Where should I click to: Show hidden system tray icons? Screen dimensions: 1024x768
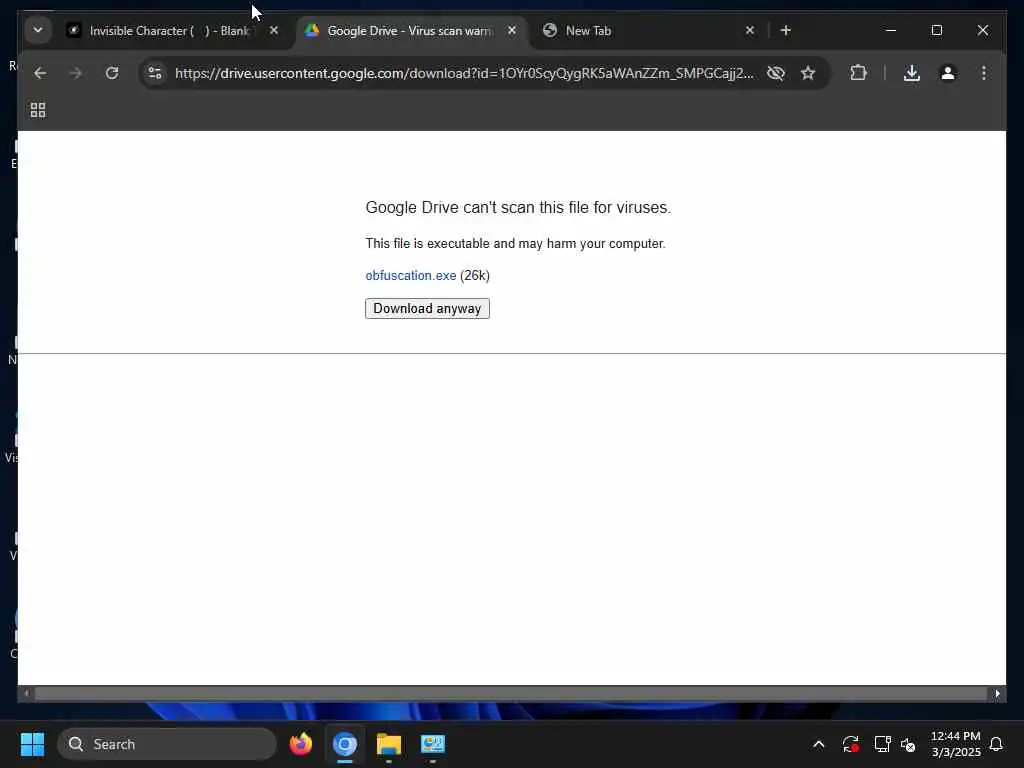coord(818,744)
